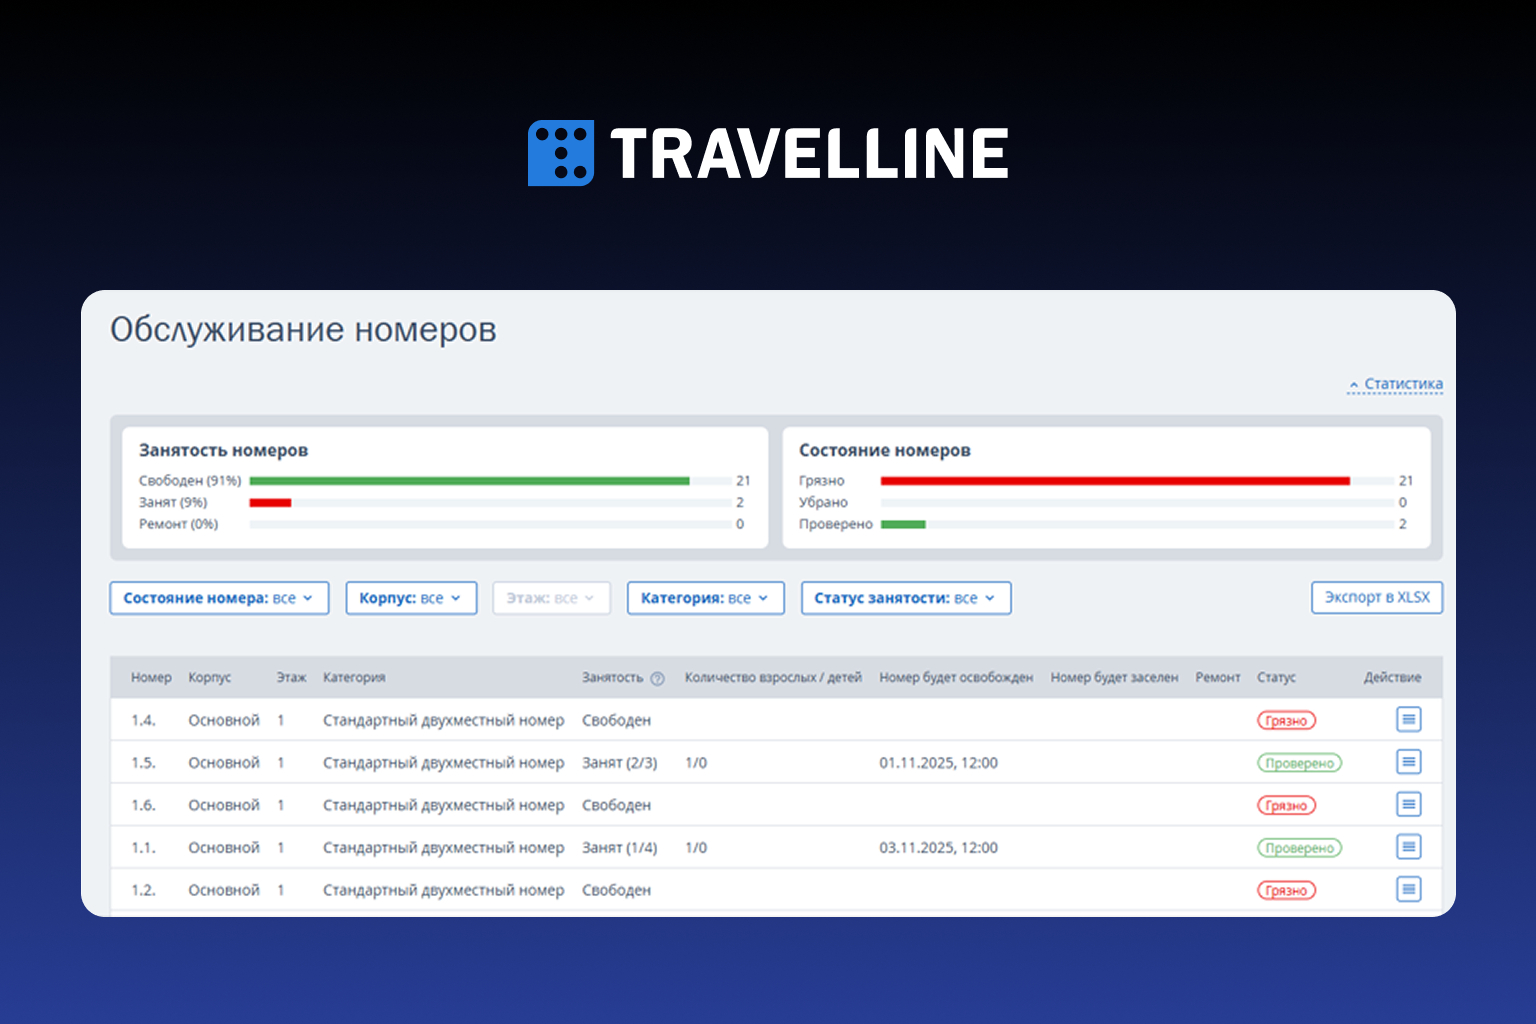Click the Корпус column header
The image size is (1536, 1024).
point(210,678)
